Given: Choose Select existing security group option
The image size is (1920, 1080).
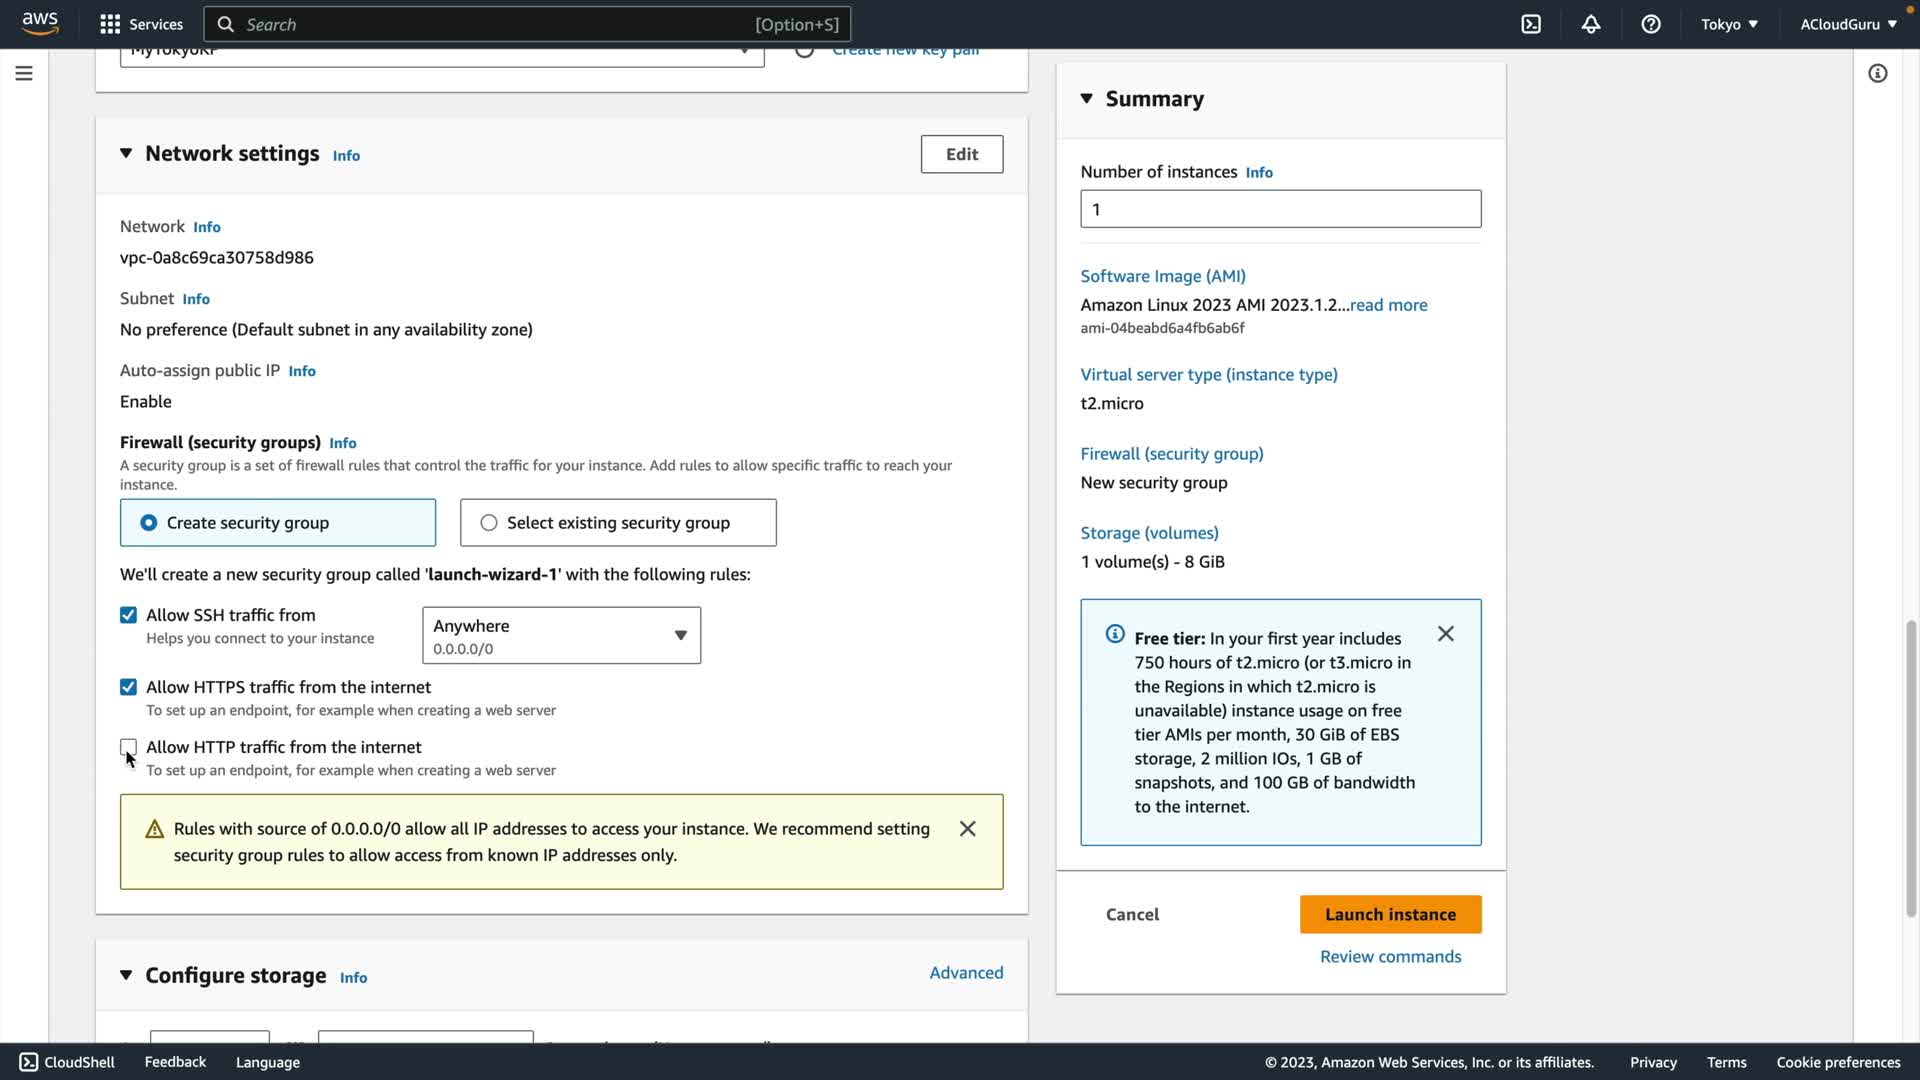Looking at the screenshot, I should tap(489, 523).
